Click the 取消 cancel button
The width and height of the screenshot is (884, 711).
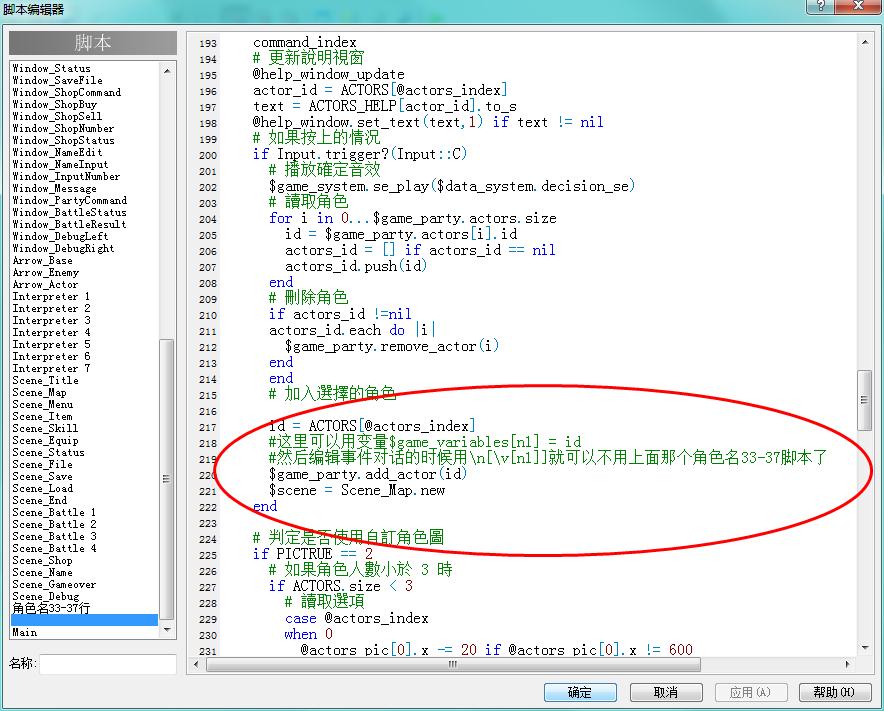pos(666,692)
